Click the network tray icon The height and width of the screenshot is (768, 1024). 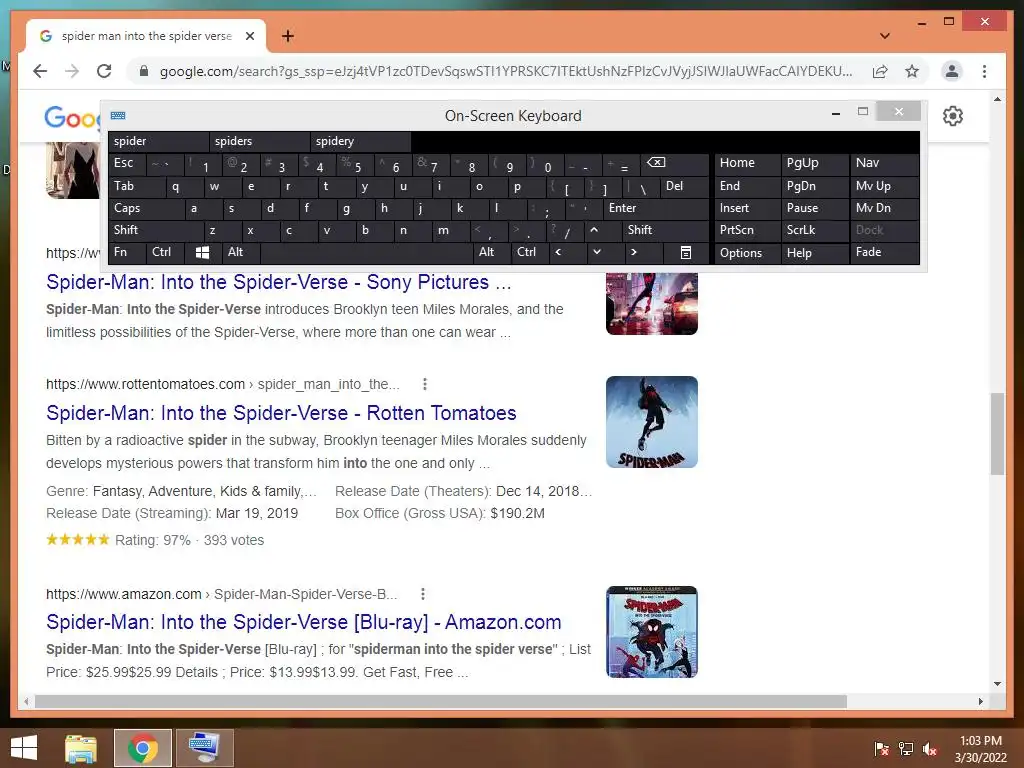click(906, 748)
